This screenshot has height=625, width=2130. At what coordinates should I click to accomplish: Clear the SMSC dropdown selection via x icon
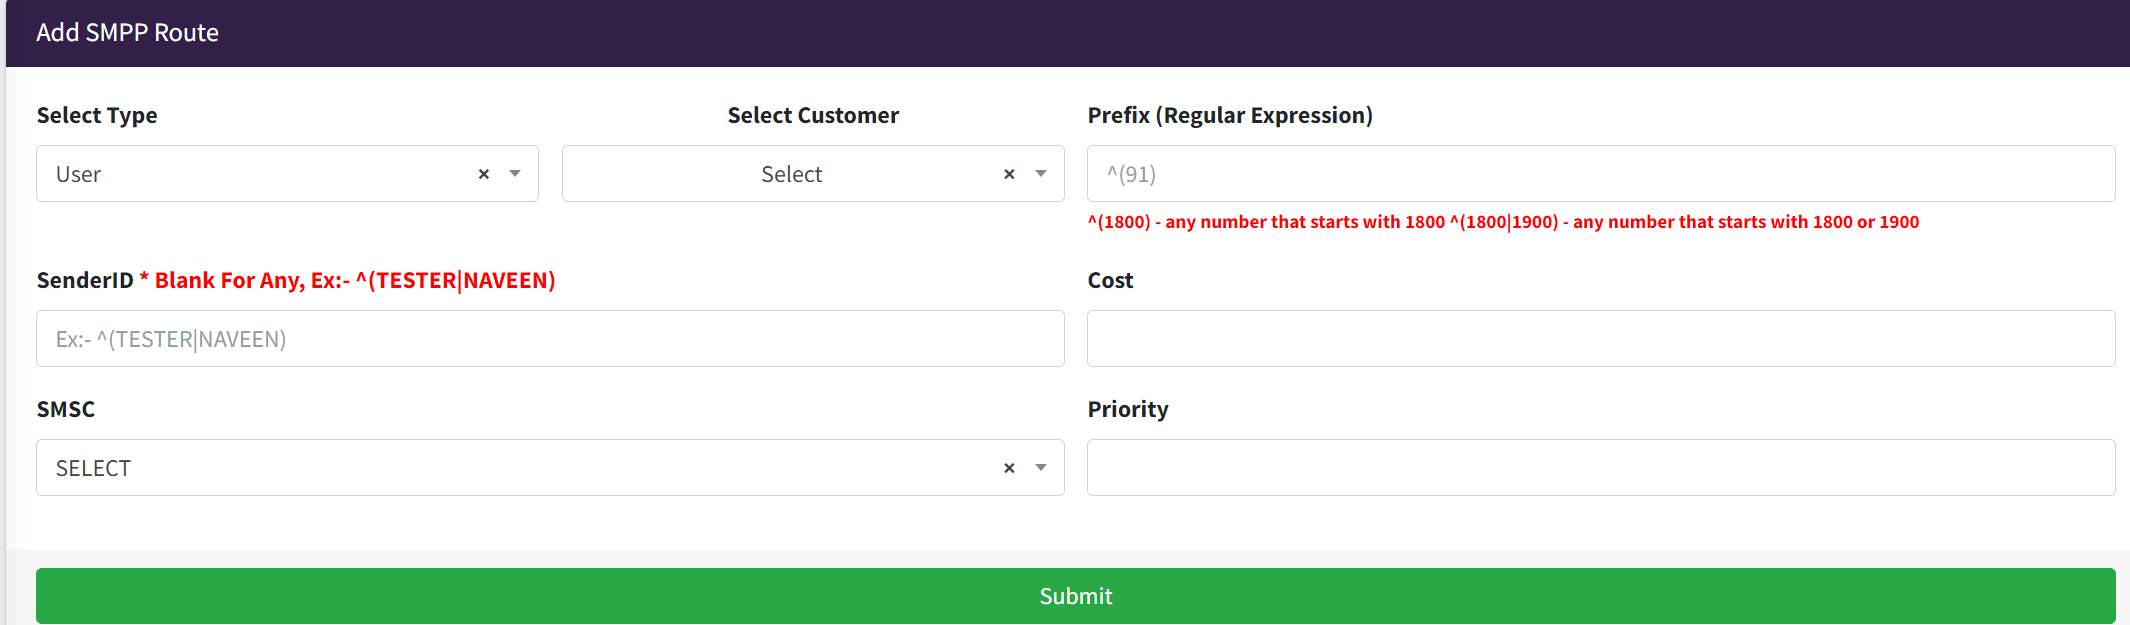(x=1009, y=468)
